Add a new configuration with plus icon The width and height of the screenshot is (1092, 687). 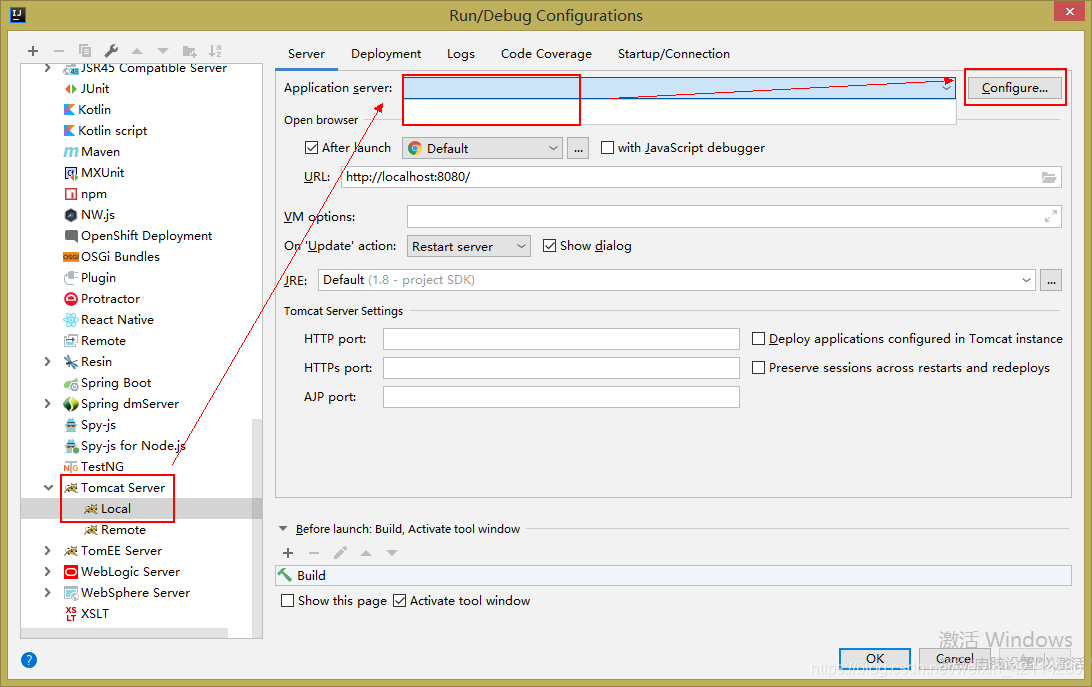33,51
